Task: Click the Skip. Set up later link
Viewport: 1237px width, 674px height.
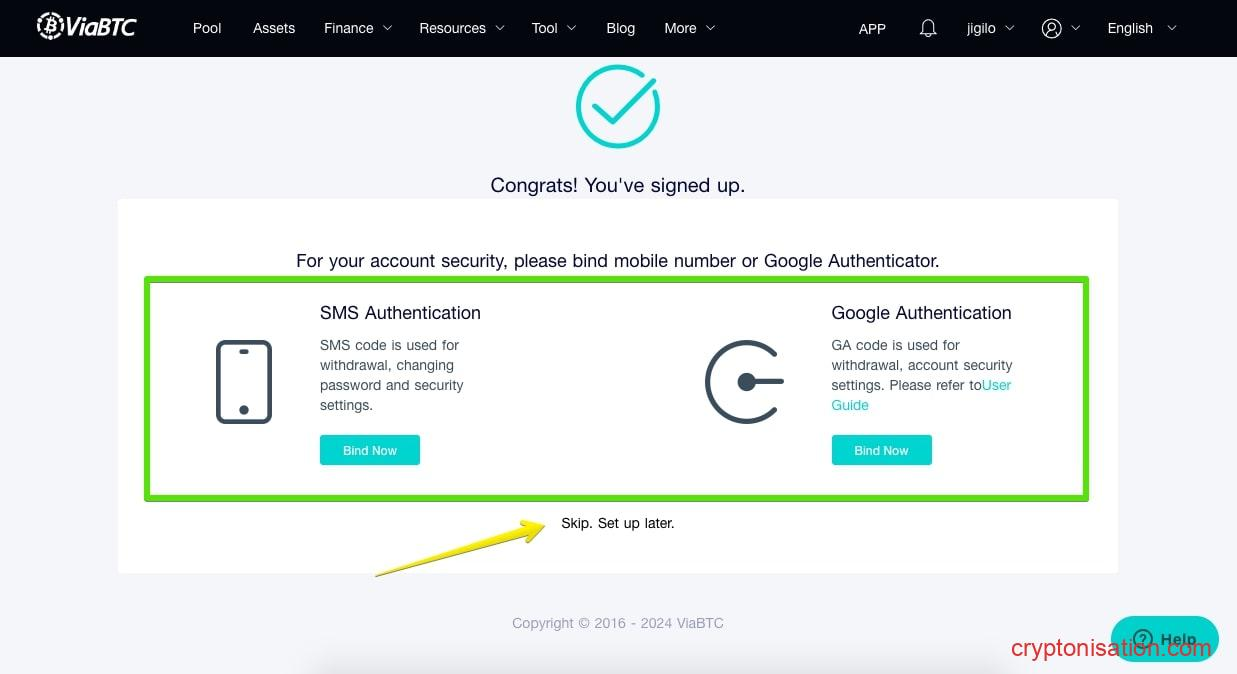Action: 618,523
